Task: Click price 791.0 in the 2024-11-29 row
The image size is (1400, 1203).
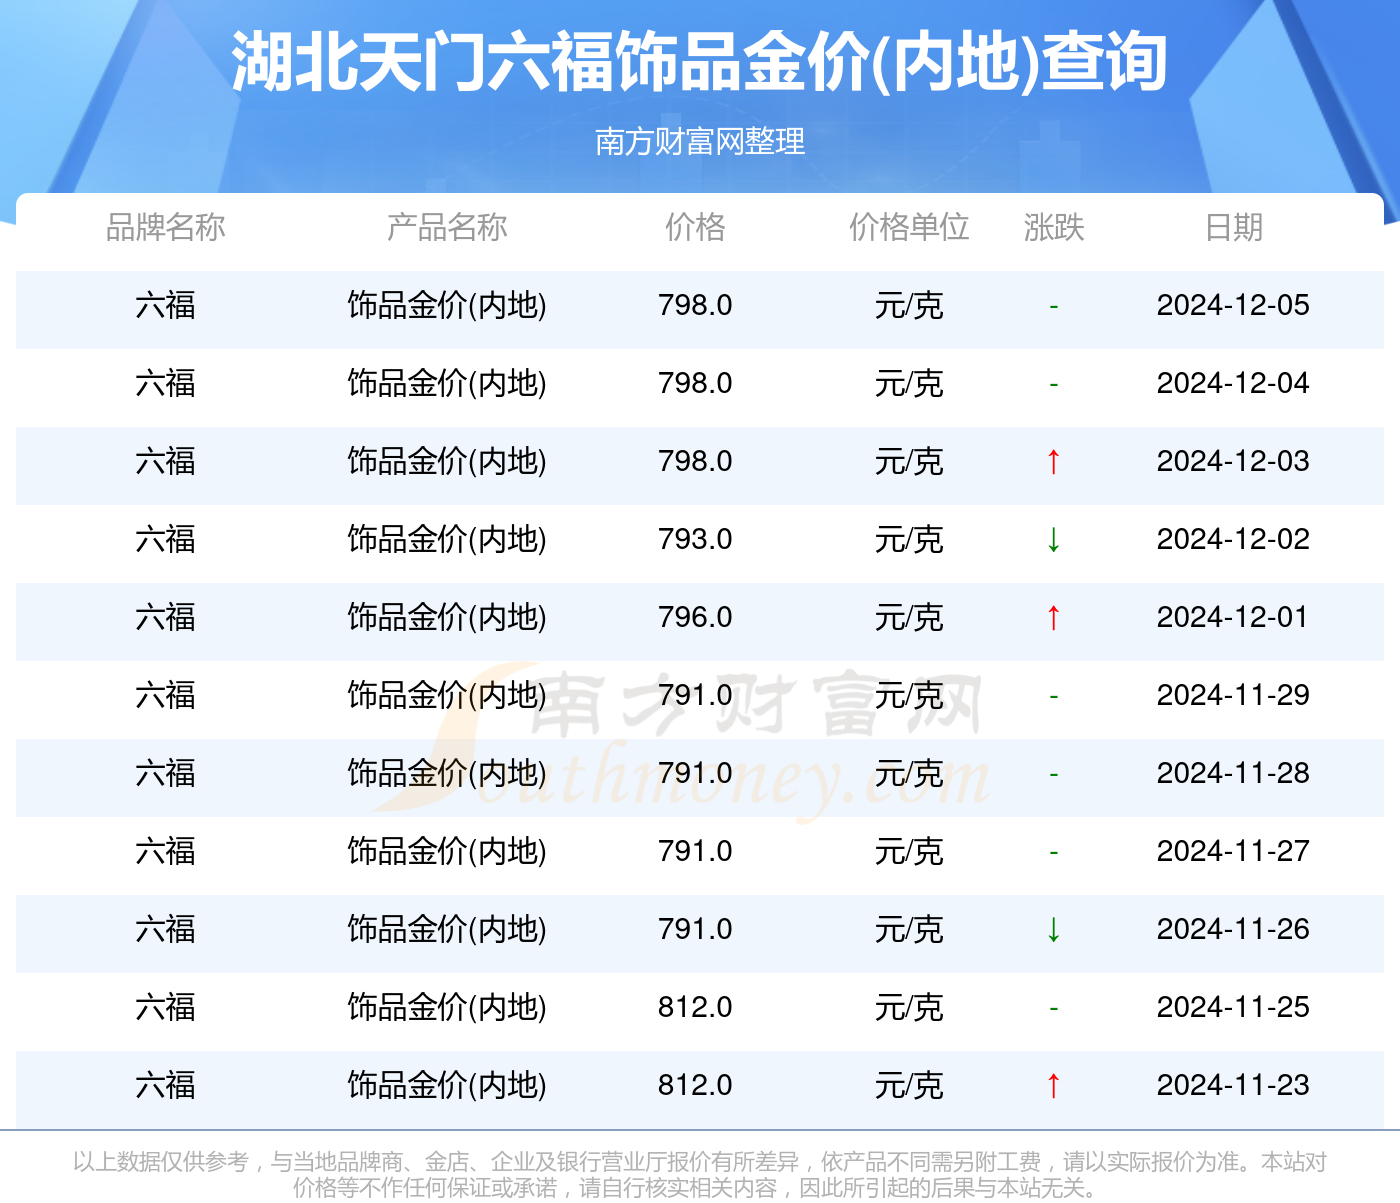Action: coord(695,695)
